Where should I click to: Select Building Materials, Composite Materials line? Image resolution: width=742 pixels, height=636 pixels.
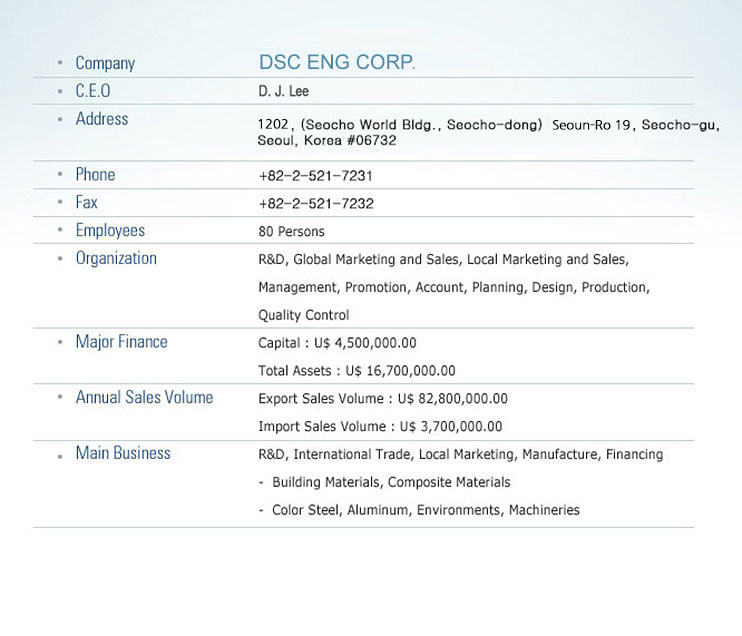[x=385, y=482]
